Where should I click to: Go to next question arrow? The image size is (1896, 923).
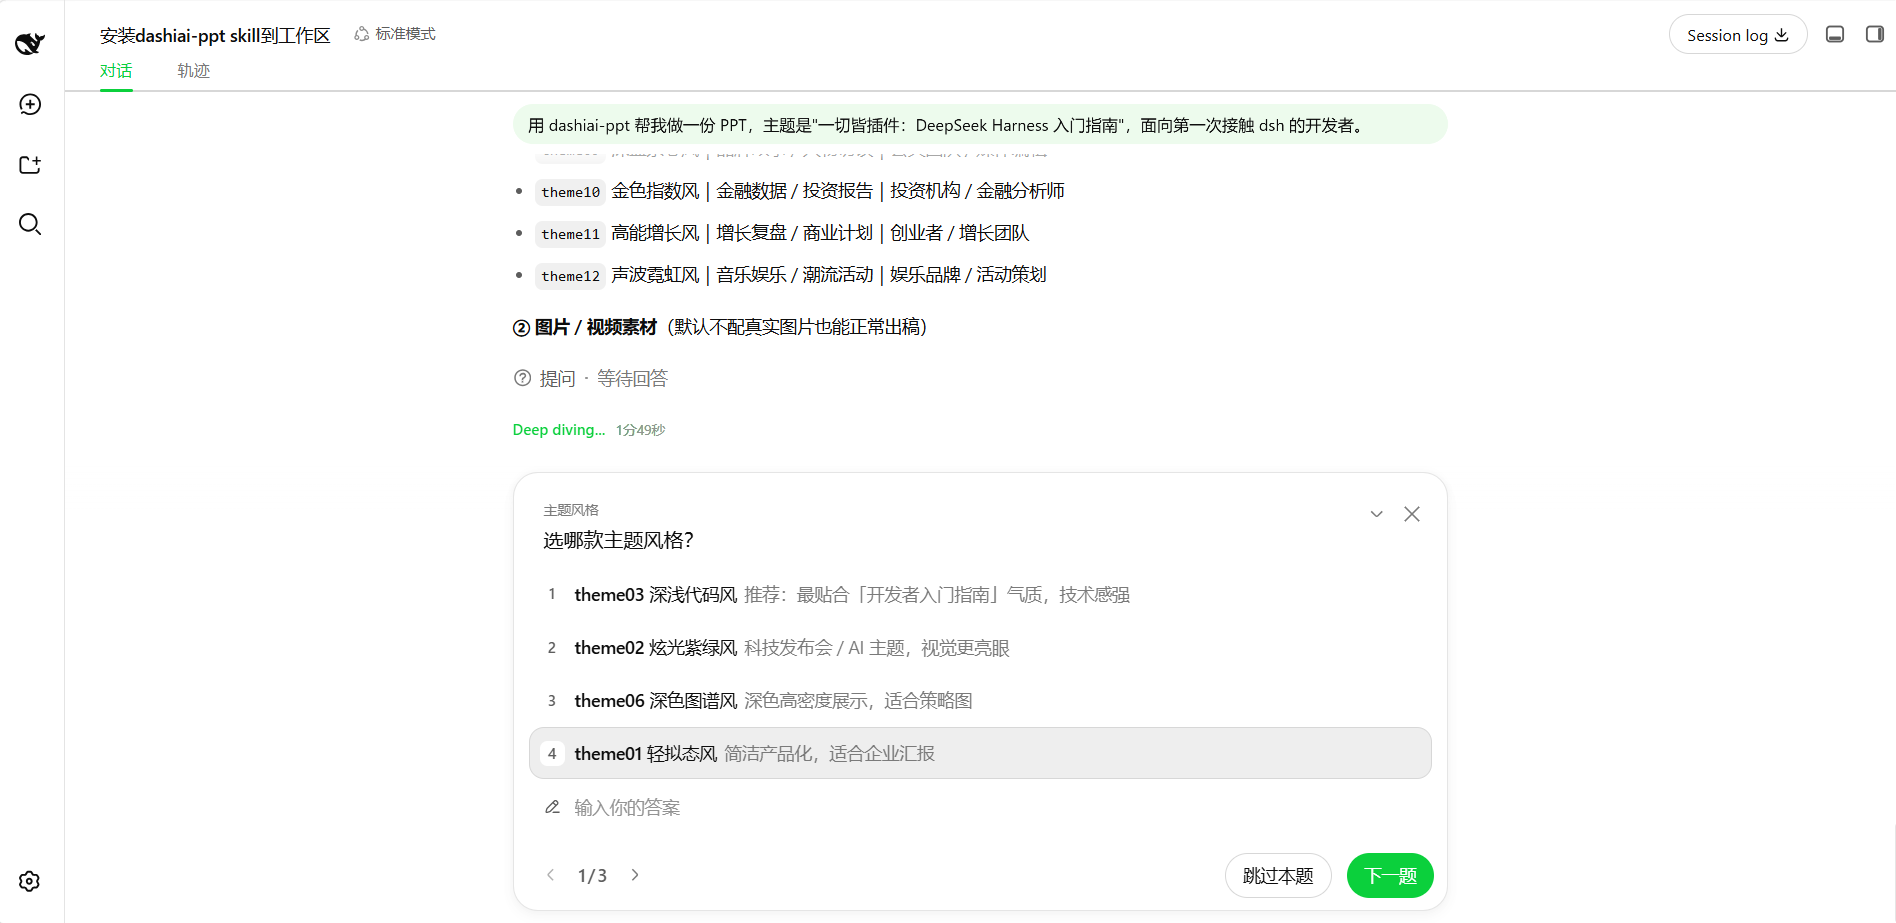[x=635, y=875]
